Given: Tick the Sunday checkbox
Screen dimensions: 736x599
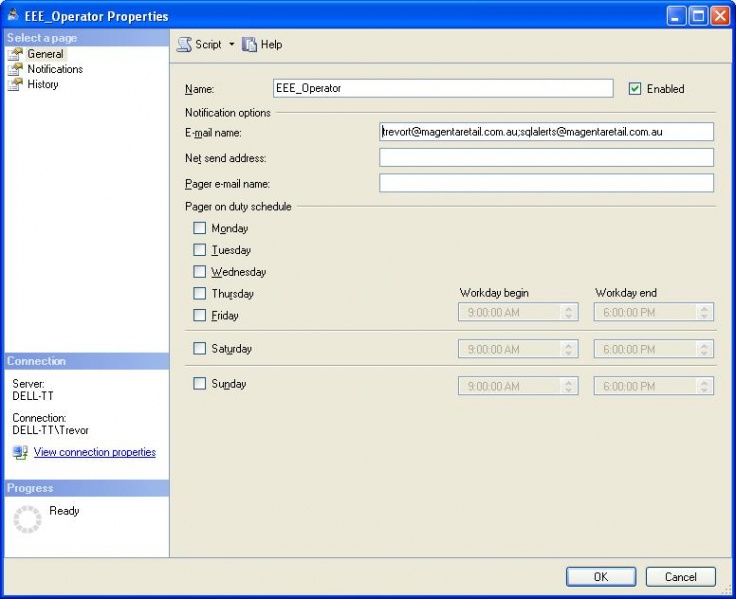Looking at the screenshot, I should pyautogui.click(x=199, y=384).
